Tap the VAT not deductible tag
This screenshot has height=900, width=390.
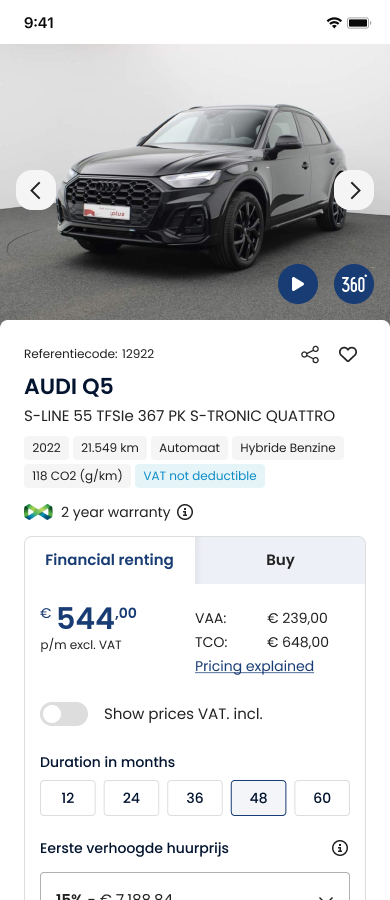point(200,476)
